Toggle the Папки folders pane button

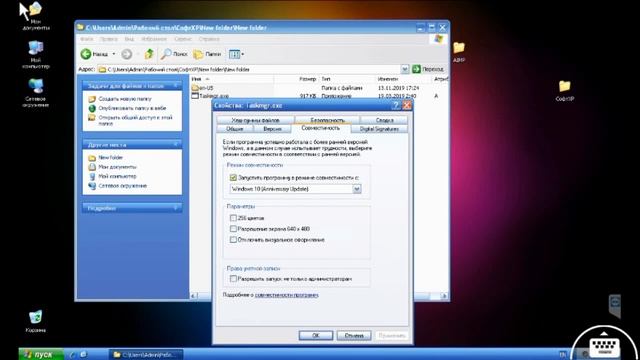(207, 54)
